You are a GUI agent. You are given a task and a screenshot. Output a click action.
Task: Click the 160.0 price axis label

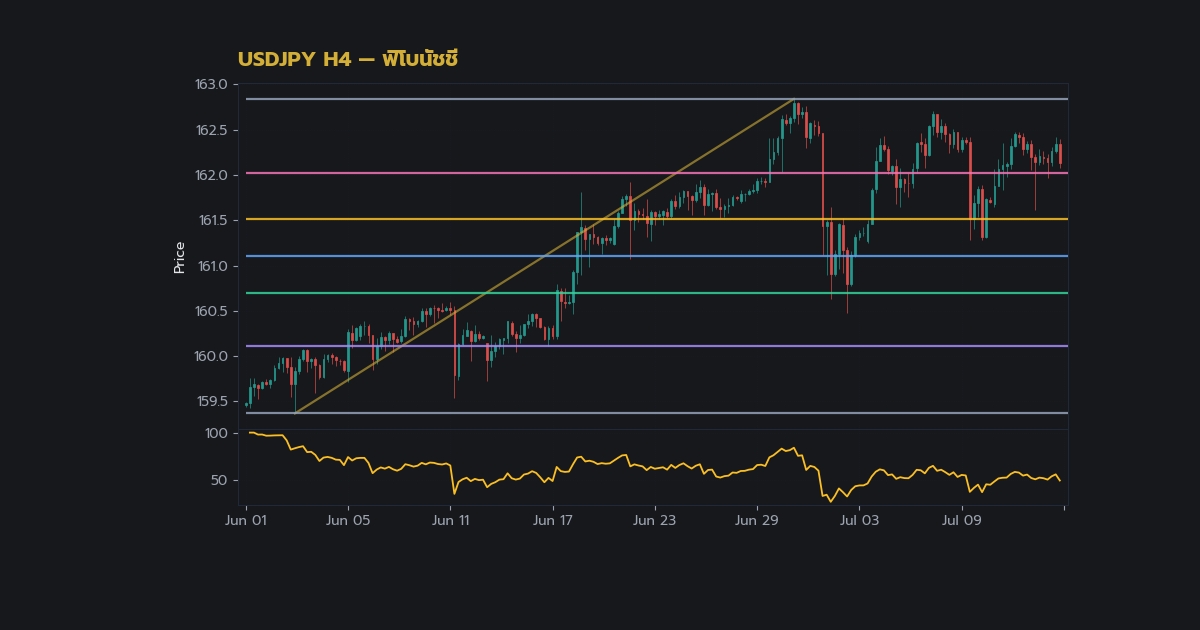pos(211,356)
